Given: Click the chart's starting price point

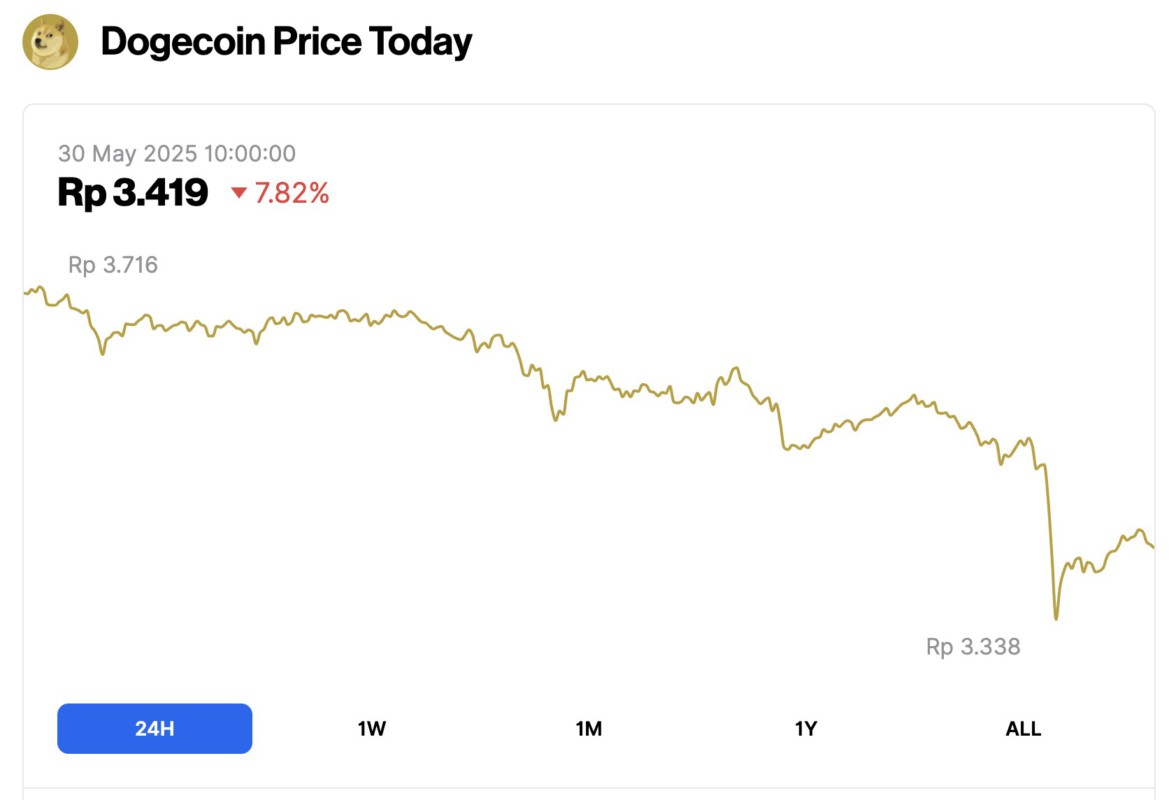Looking at the screenshot, I should 25,293.
